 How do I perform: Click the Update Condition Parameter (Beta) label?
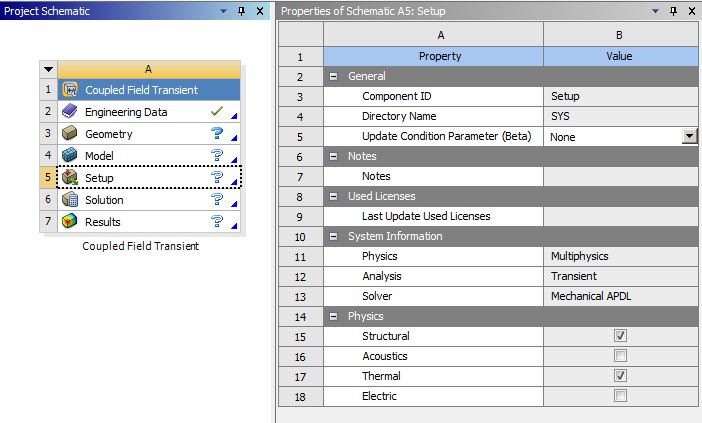click(x=446, y=136)
